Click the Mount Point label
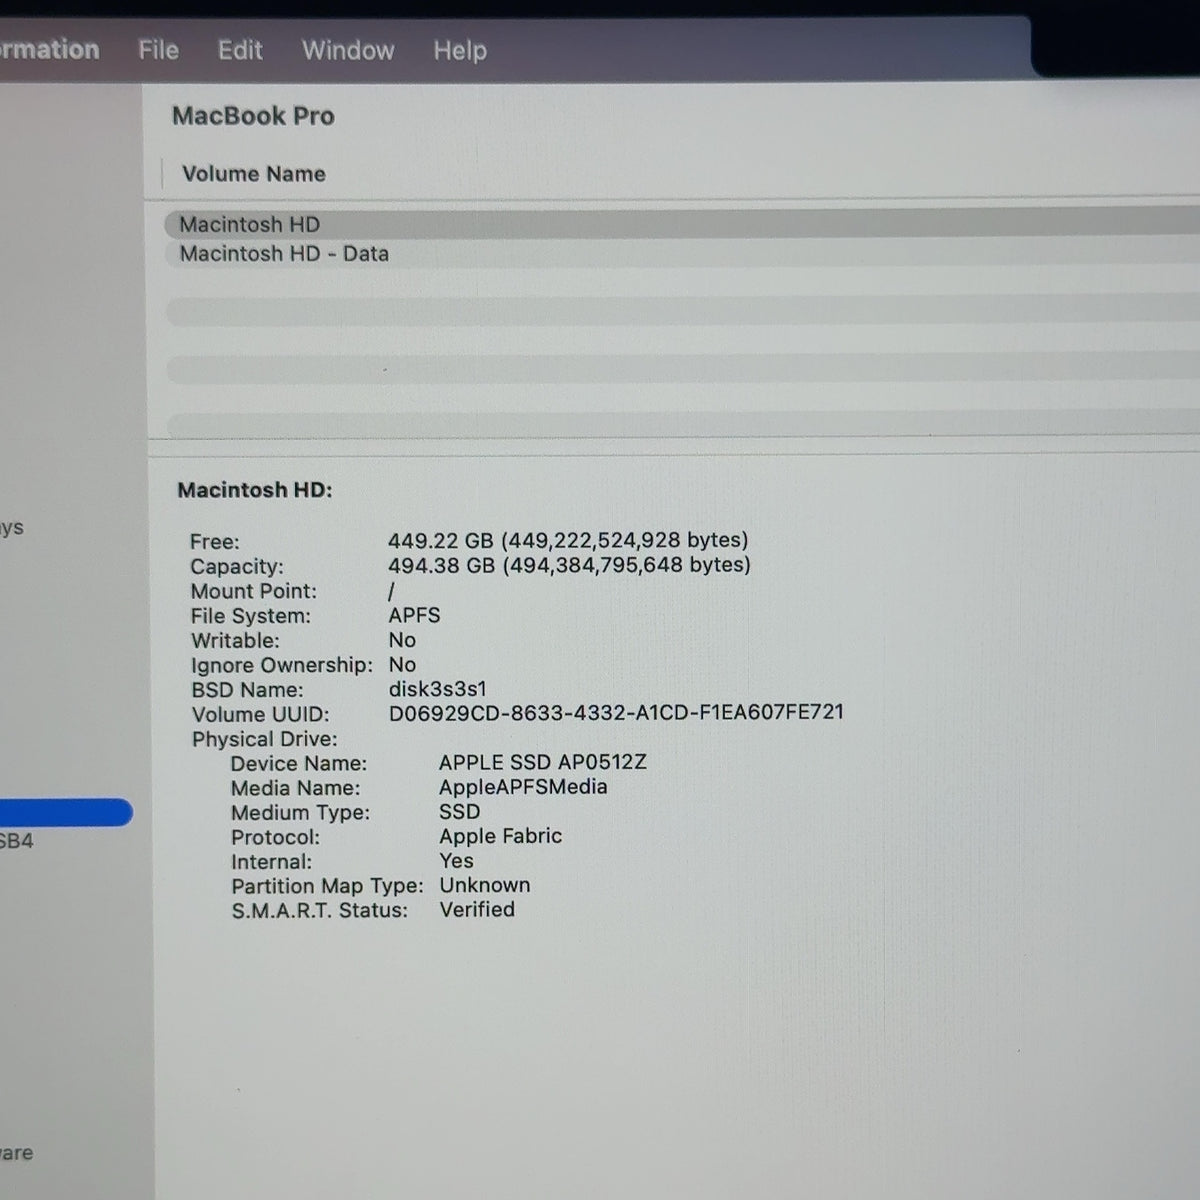 pos(253,591)
